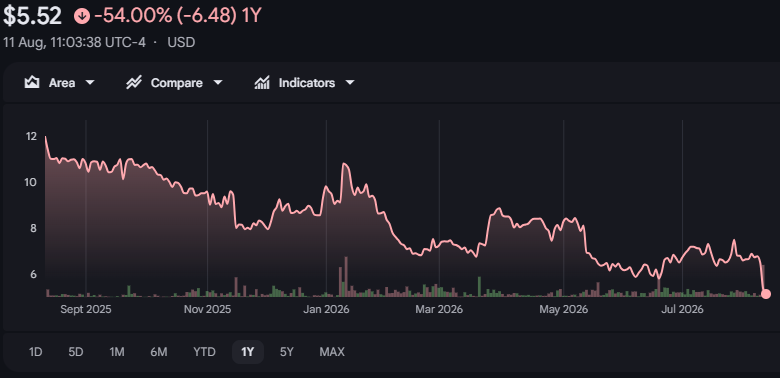Expand the Compare dropdown arrow
The width and height of the screenshot is (780, 378).
218,83
